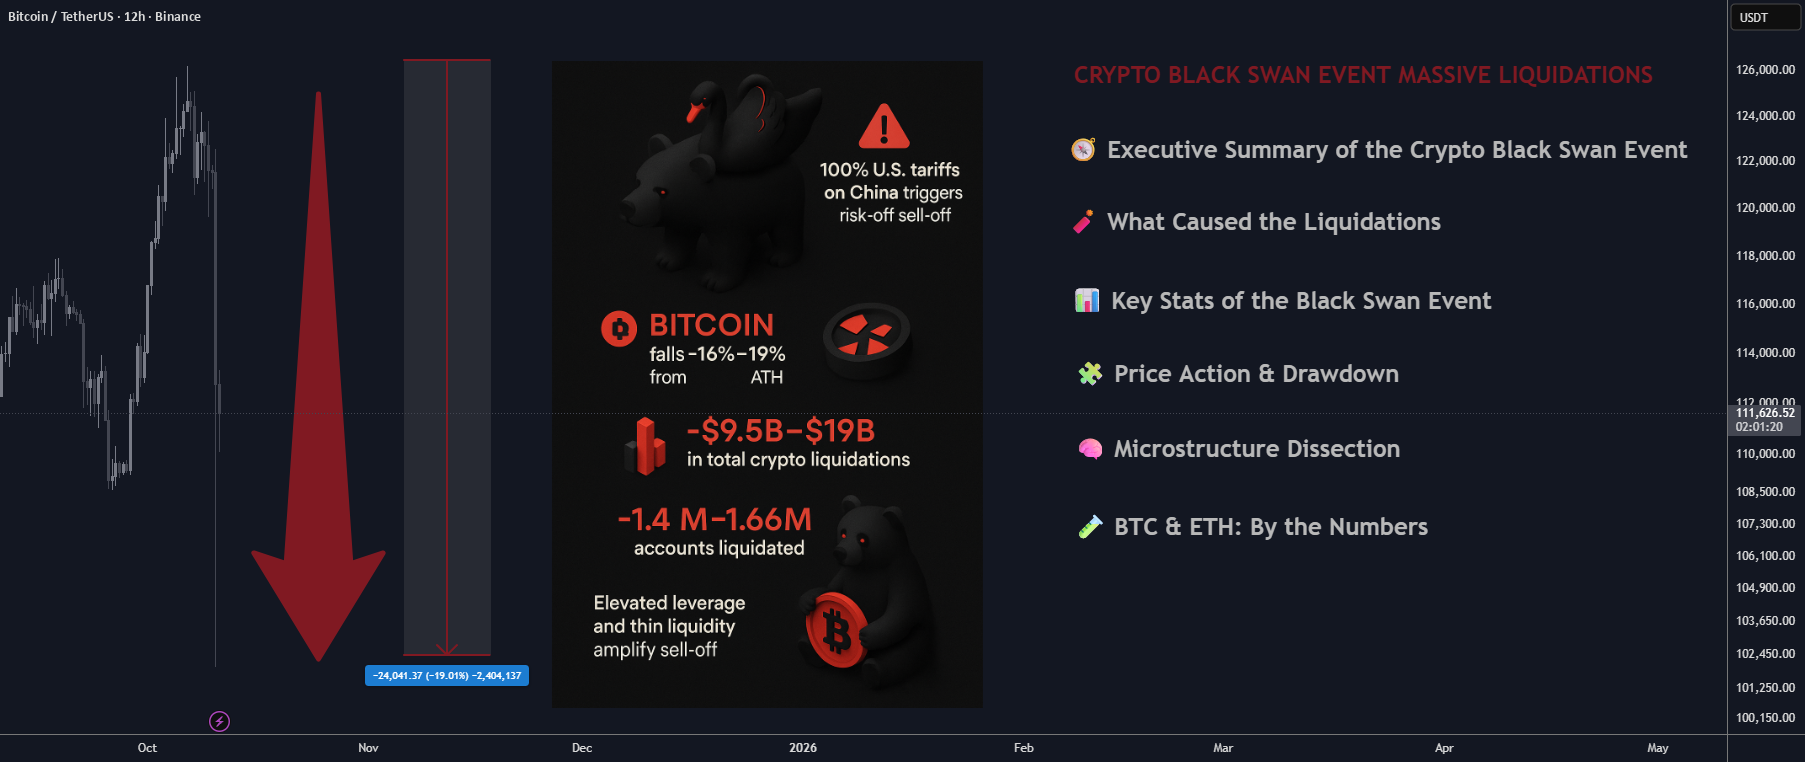Image resolution: width=1805 pixels, height=762 pixels.
Task: Click the 120,000.00 price scale level
Action: point(1765,208)
